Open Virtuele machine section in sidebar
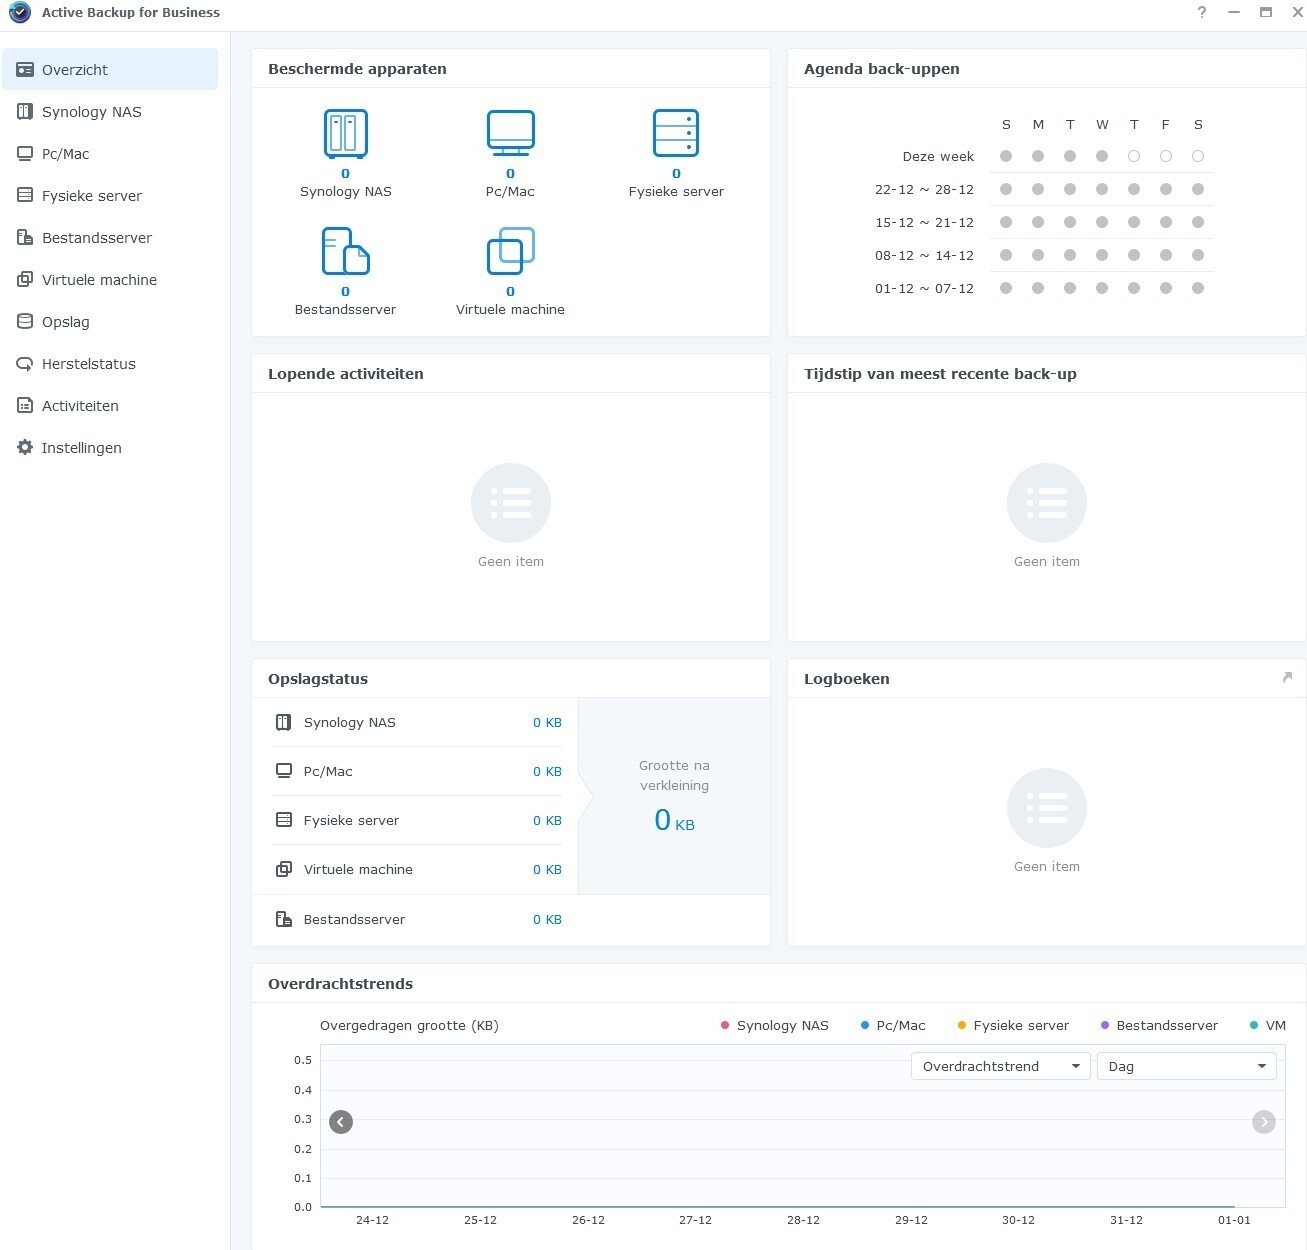Image resolution: width=1307 pixels, height=1250 pixels. coord(110,280)
